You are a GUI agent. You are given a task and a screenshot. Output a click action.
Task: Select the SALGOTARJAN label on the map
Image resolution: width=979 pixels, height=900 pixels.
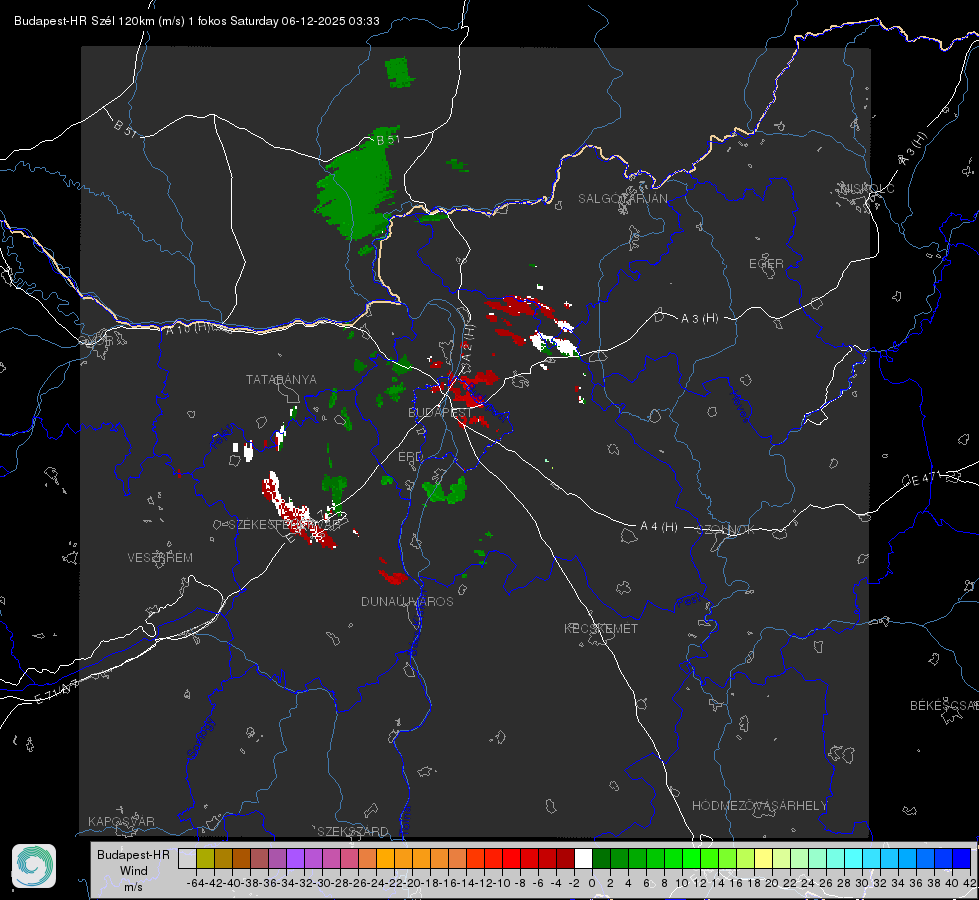(x=622, y=199)
